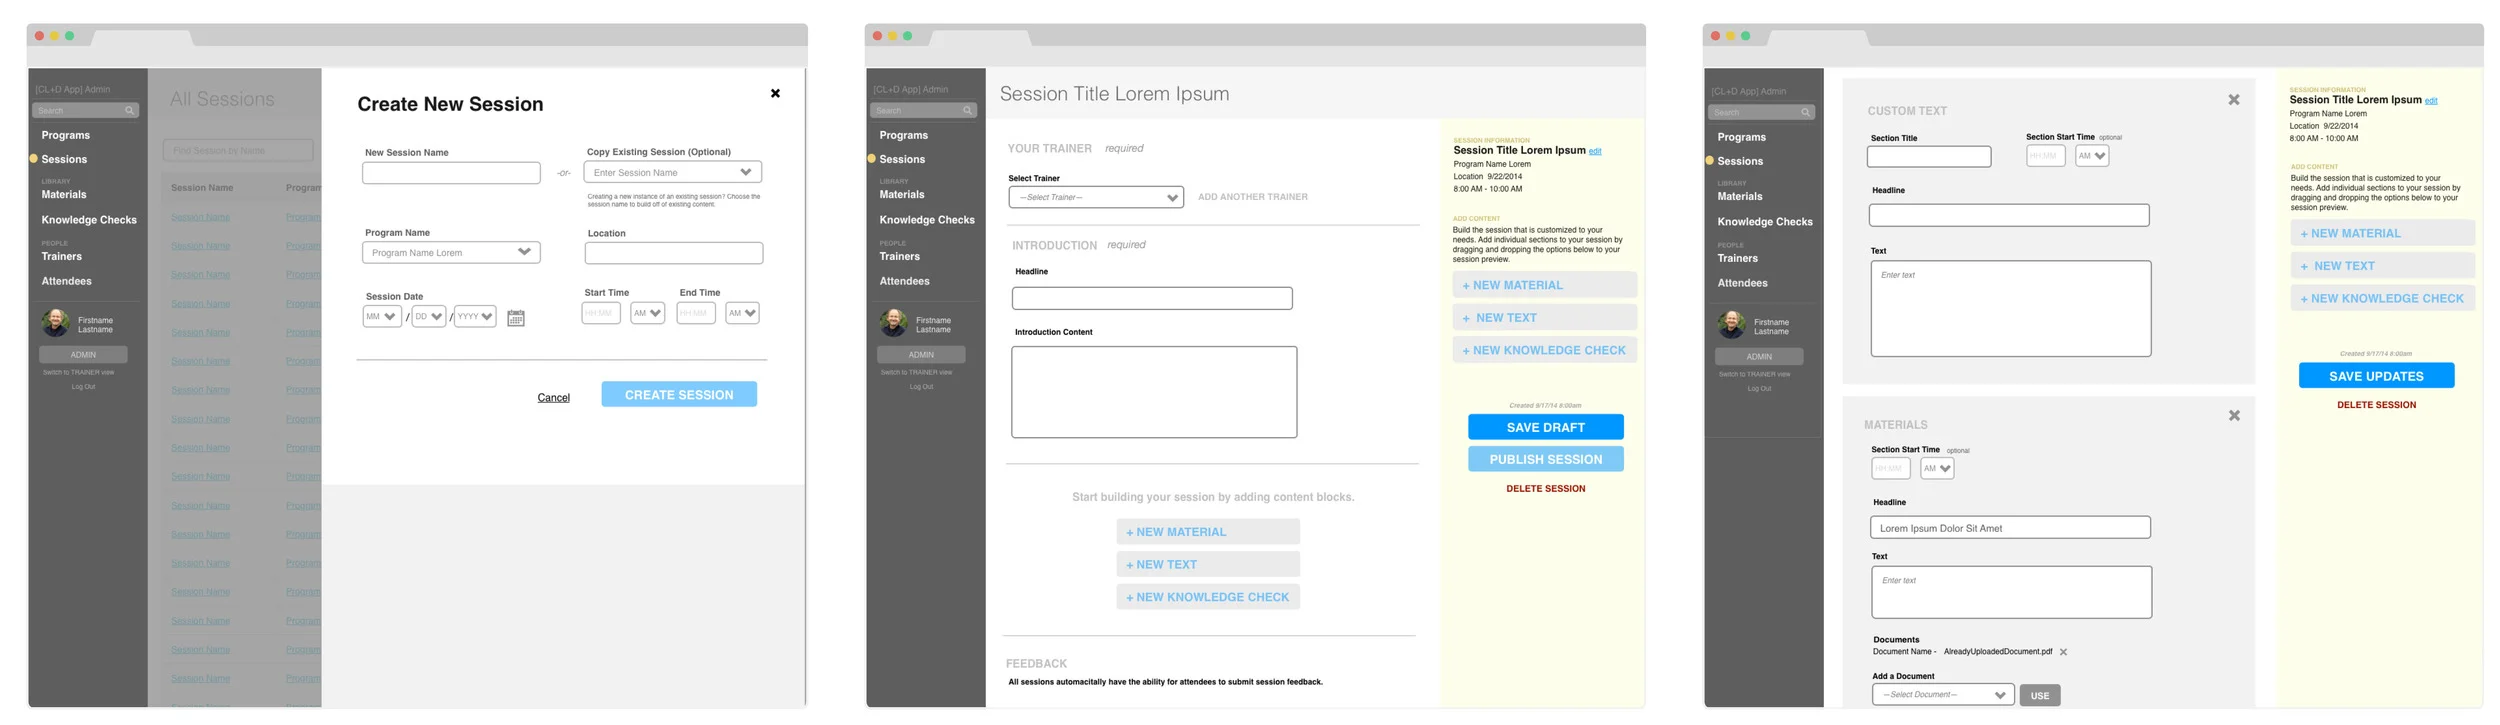Select Sessions in Session Title window sidebar
The image size is (2500, 725).
click(902, 159)
